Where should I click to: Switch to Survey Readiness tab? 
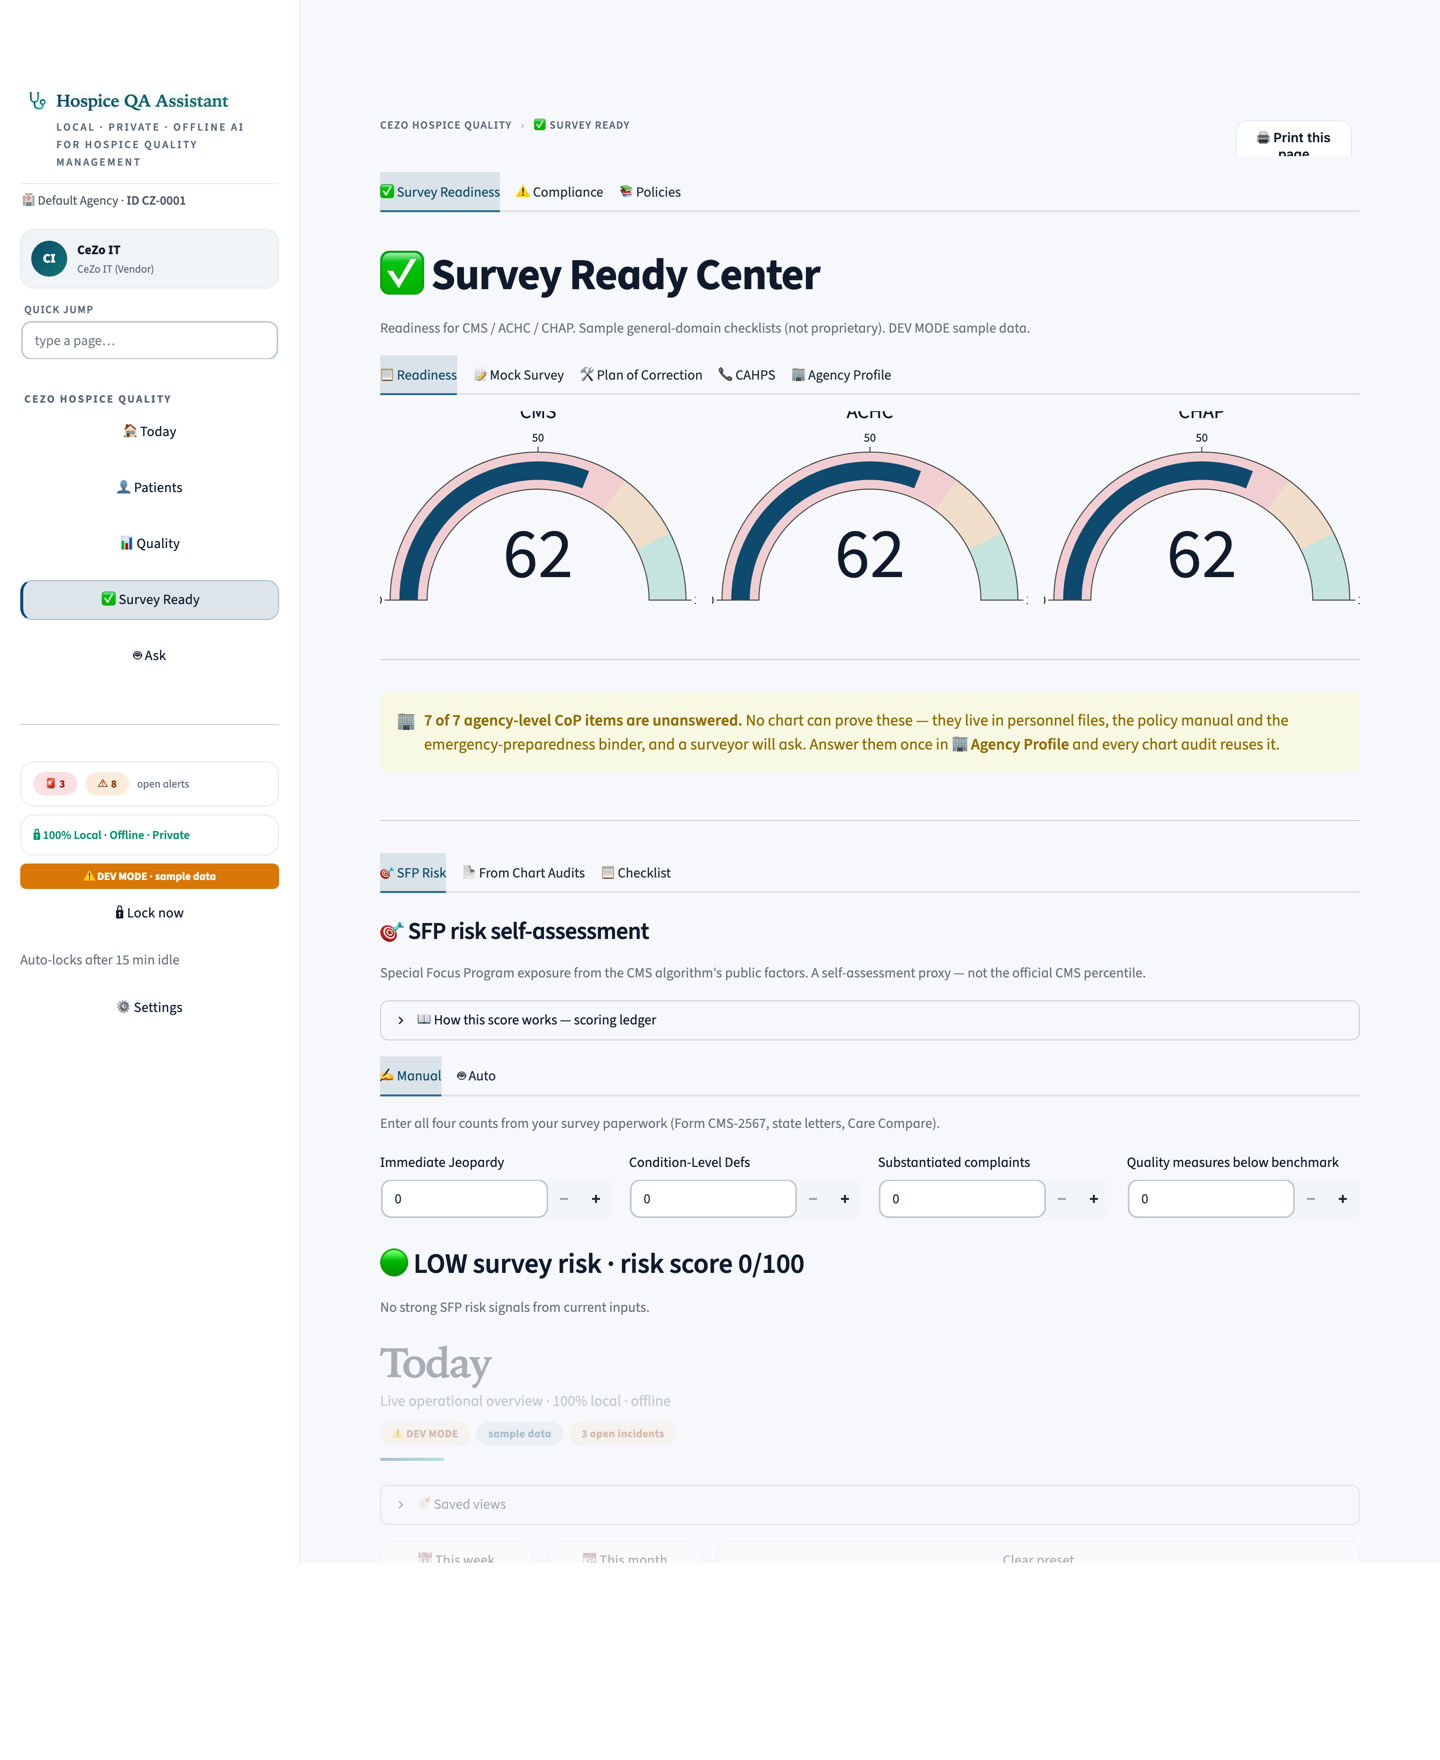pos(440,192)
